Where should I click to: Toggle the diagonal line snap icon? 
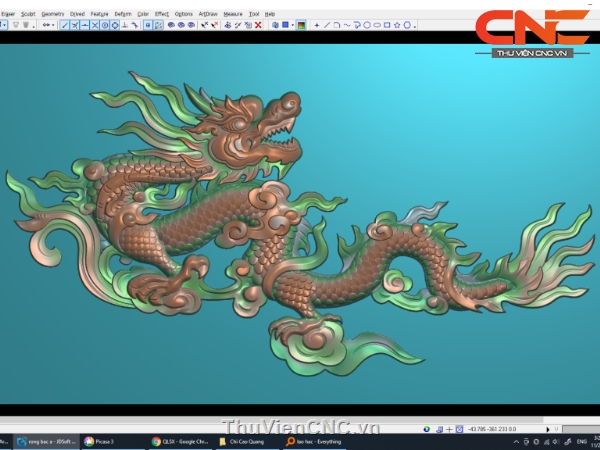click(65, 25)
